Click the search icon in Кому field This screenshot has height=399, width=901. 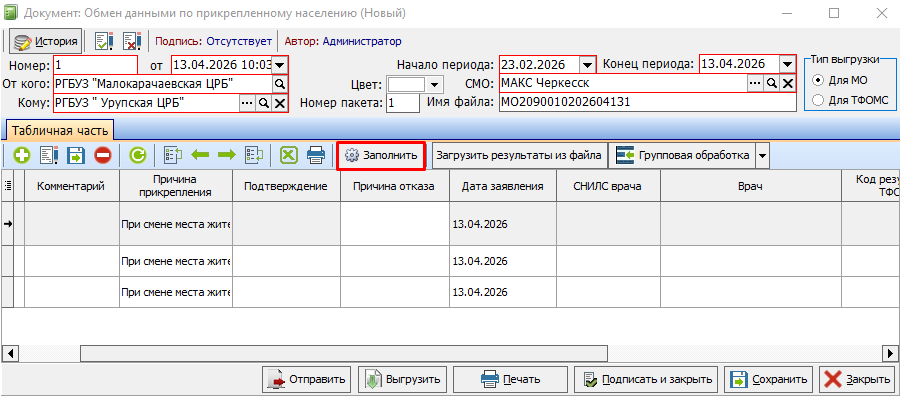[263, 103]
